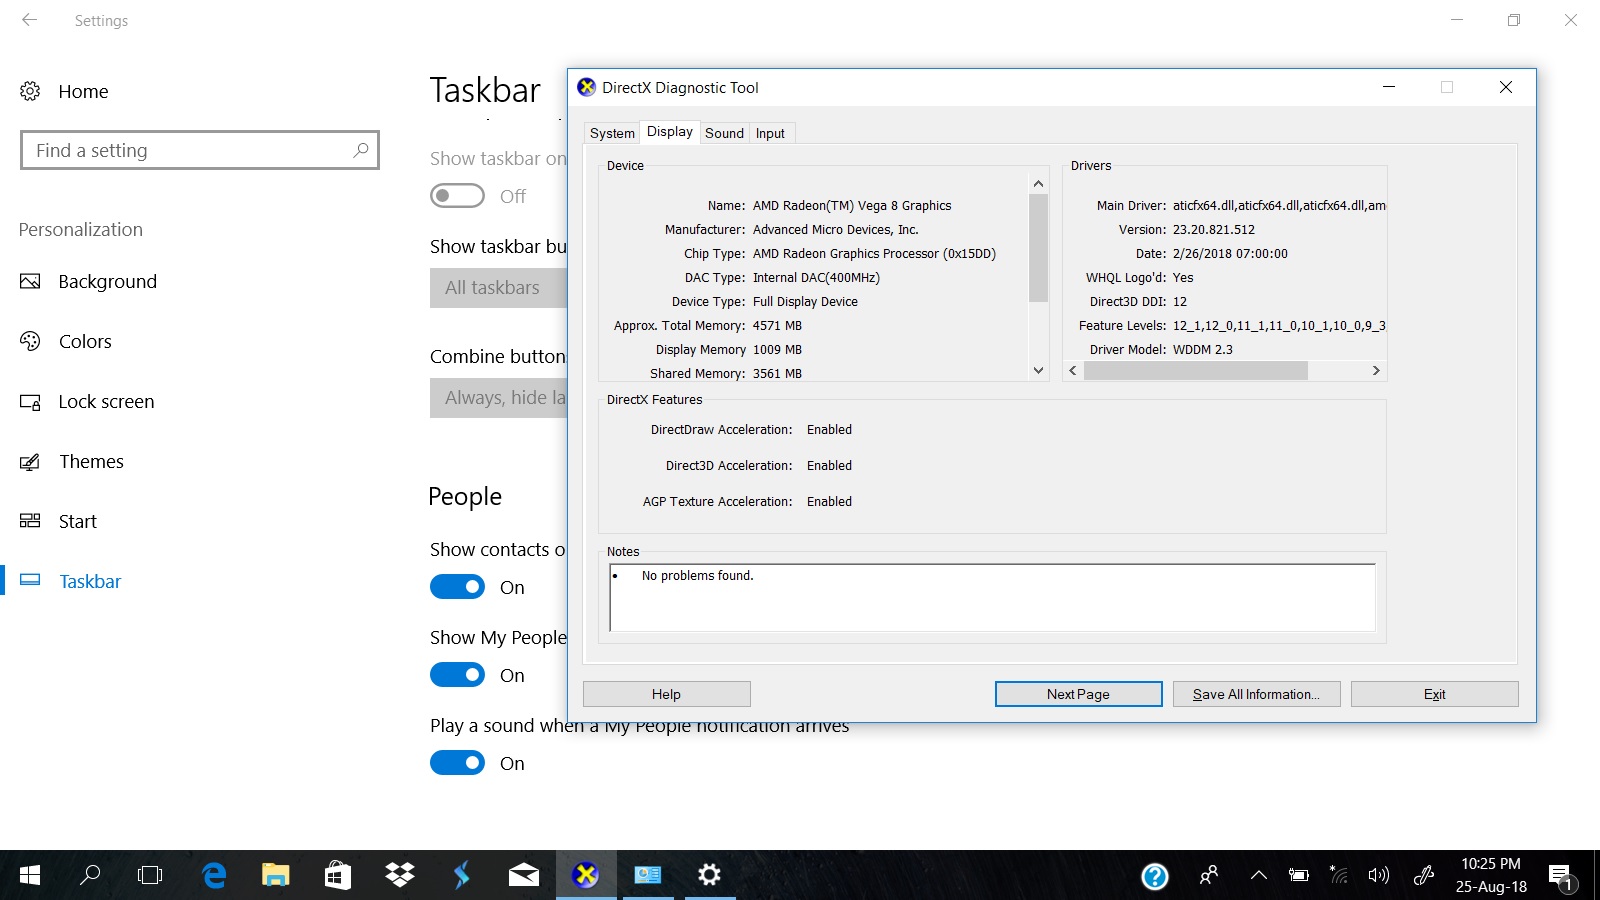The image size is (1600, 900).
Task: Click the Find a setting search box
Action: tap(200, 150)
